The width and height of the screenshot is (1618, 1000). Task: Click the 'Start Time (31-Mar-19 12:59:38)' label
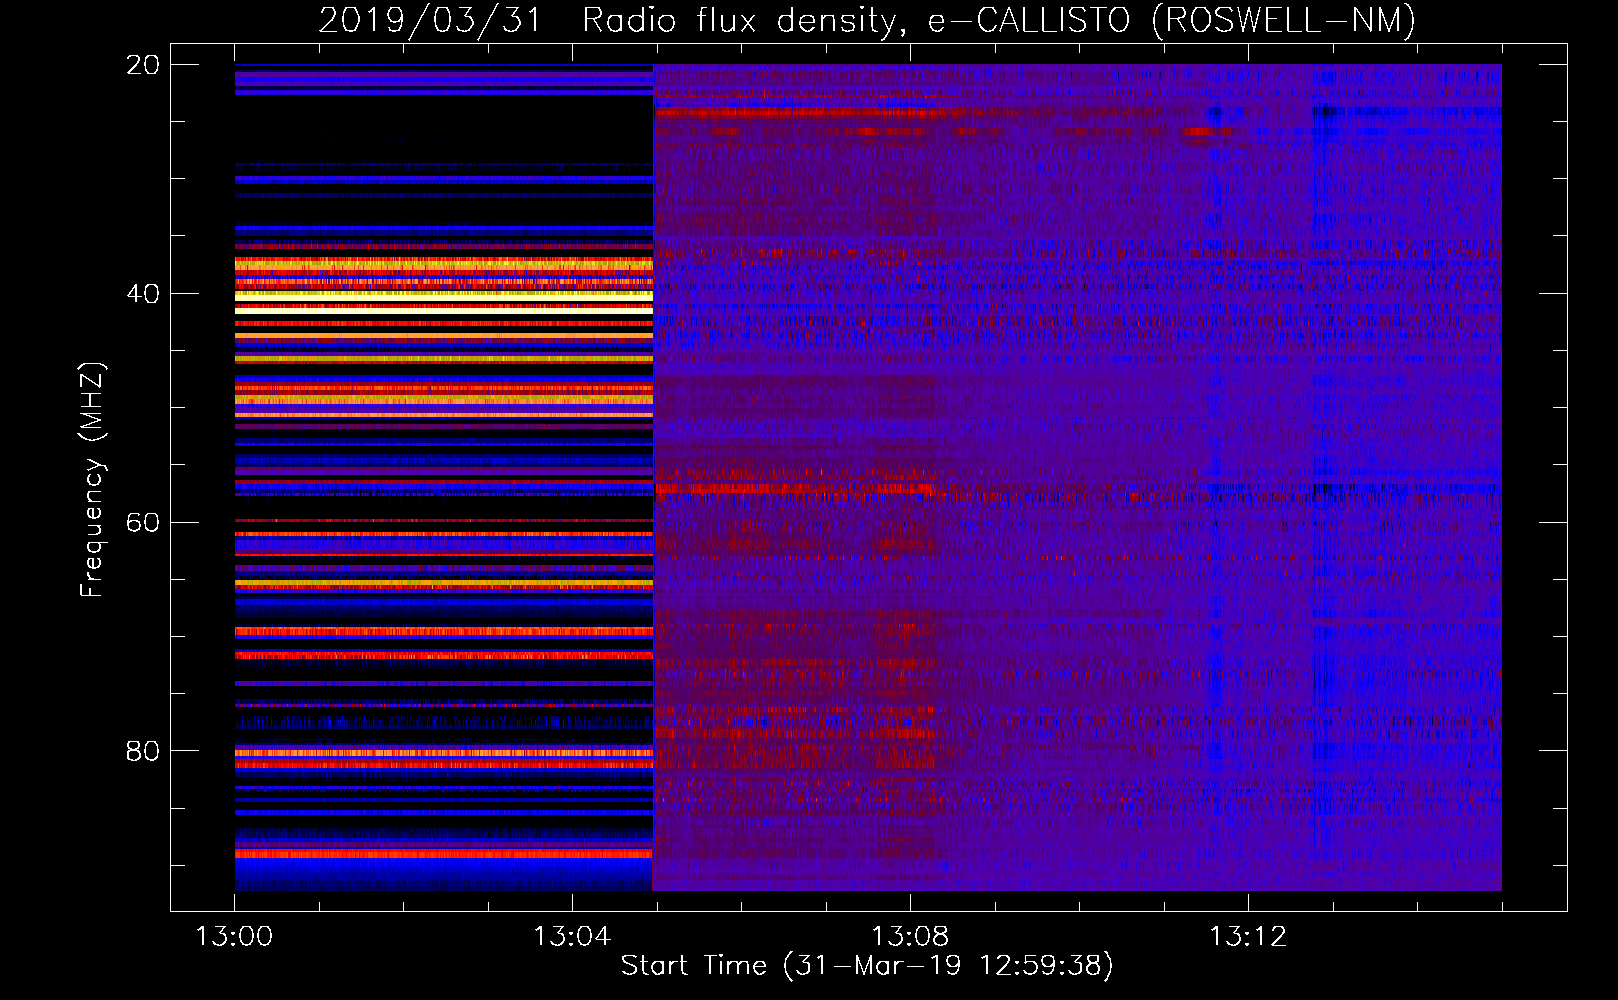tap(867, 966)
